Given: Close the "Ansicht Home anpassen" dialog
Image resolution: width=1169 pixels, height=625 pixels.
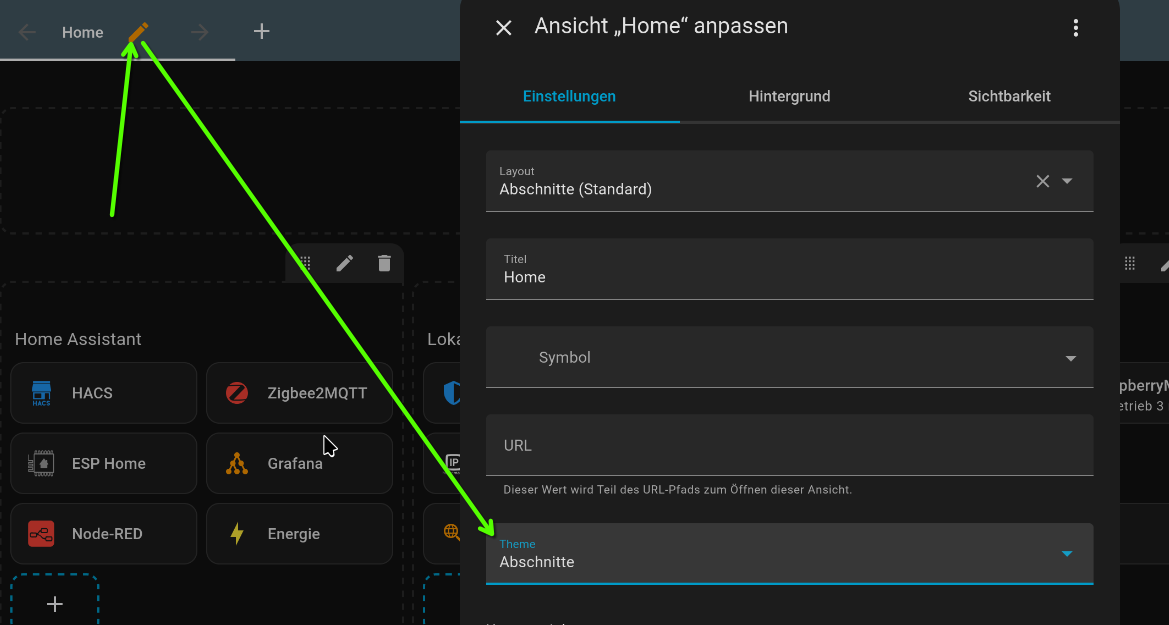Looking at the screenshot, I should point(504,28).
